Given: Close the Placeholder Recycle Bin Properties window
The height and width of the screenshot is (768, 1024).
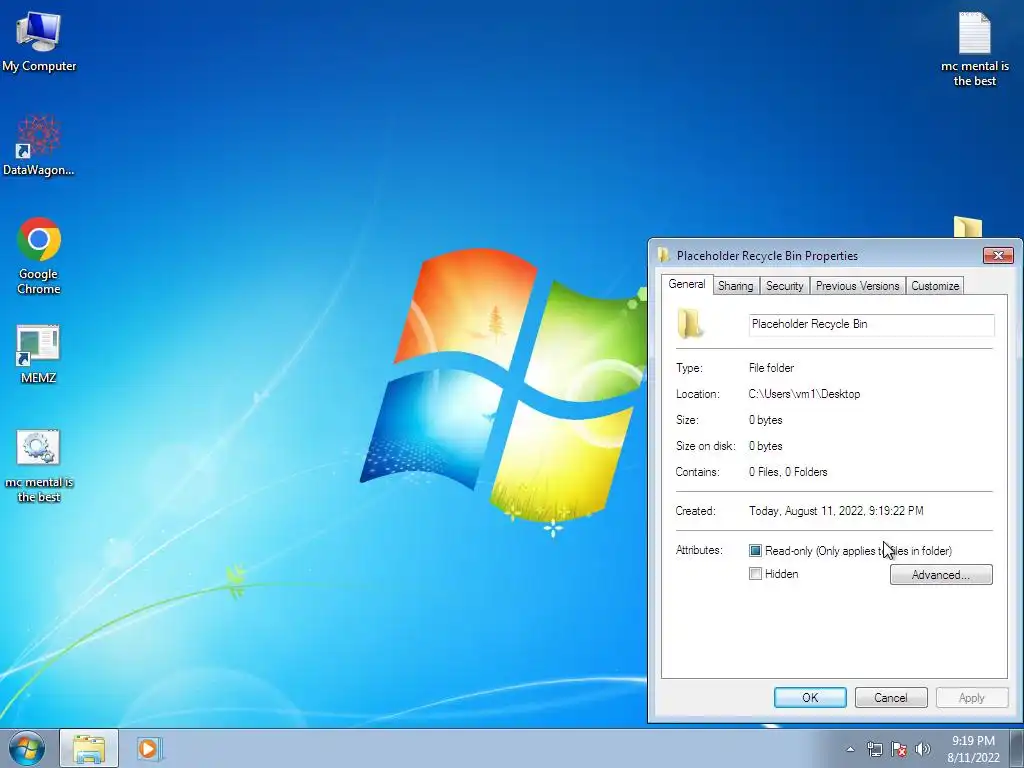Looking at the screenshot, I should [998, 255].
